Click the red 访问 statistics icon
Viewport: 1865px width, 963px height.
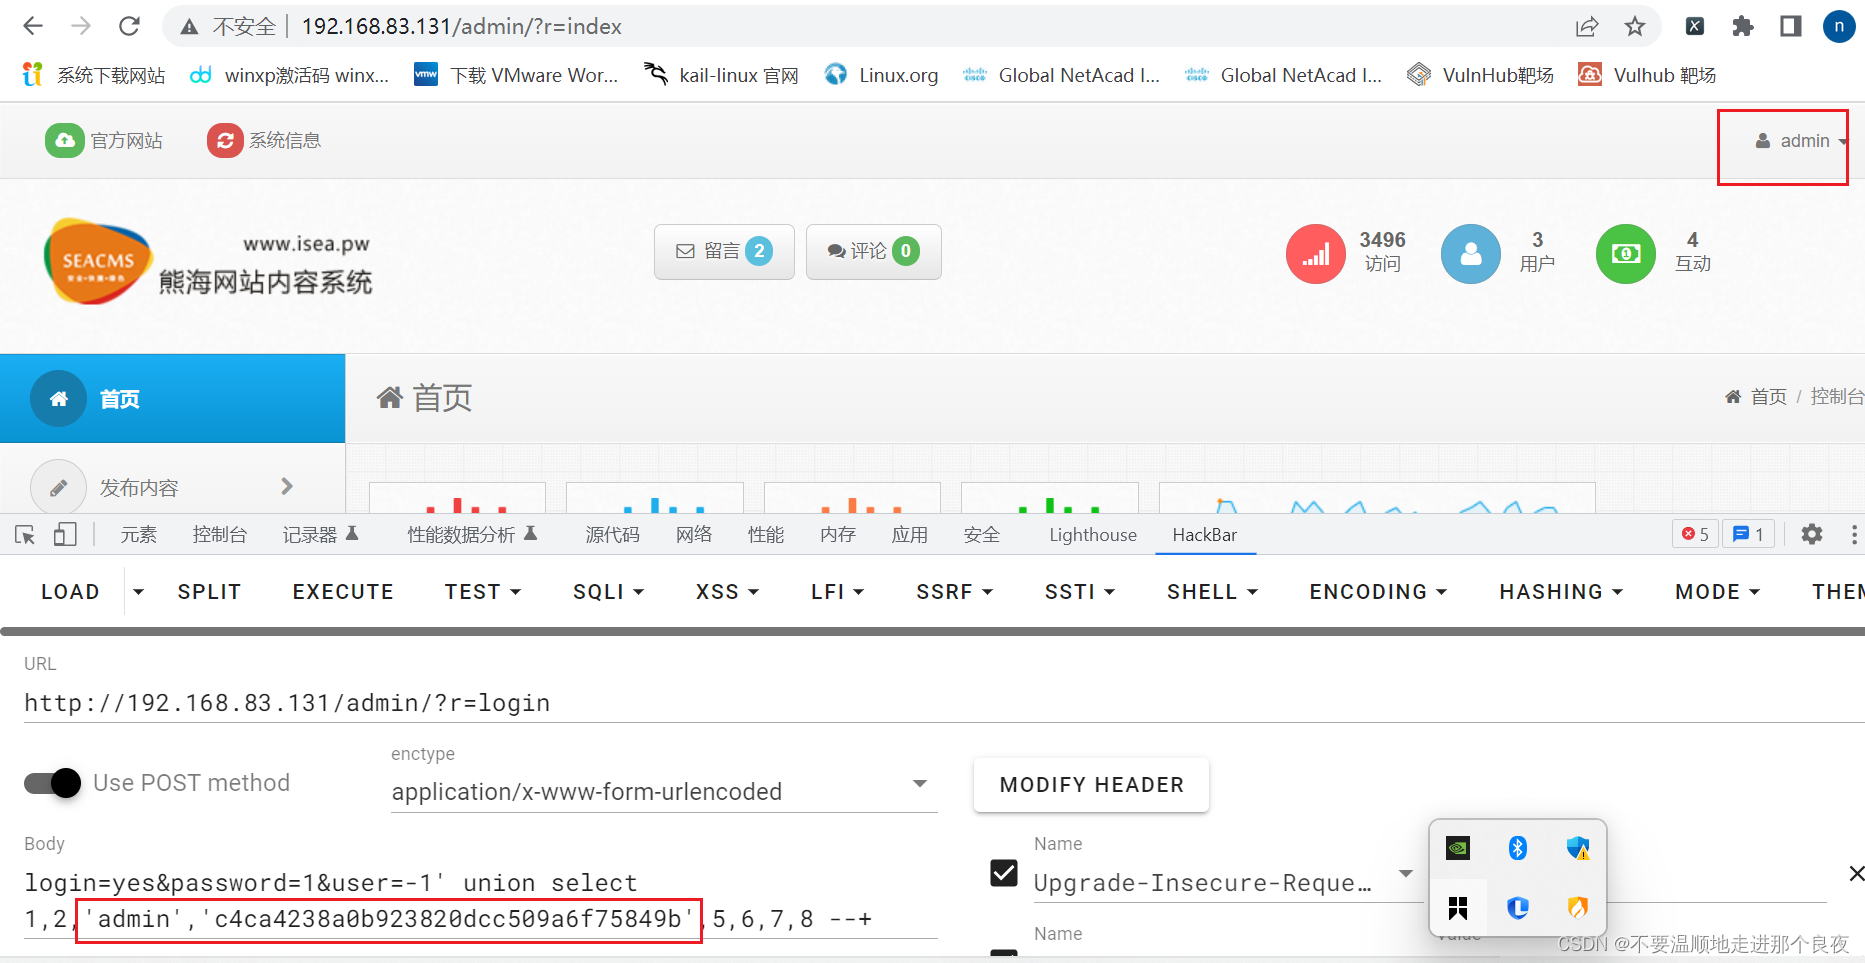pyautogui.click(x=1315, y=254)
